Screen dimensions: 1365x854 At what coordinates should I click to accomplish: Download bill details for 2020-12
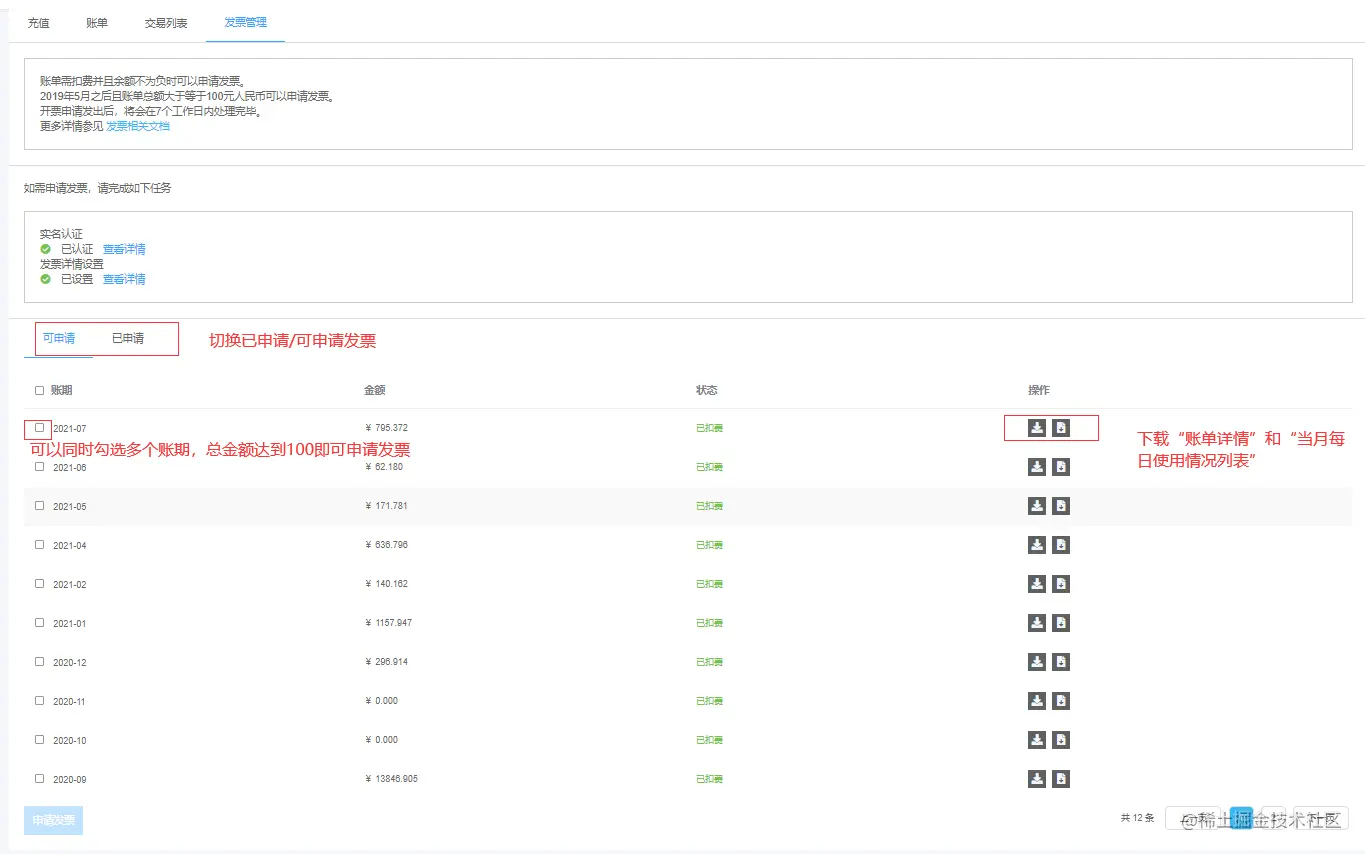[1037, 662]
